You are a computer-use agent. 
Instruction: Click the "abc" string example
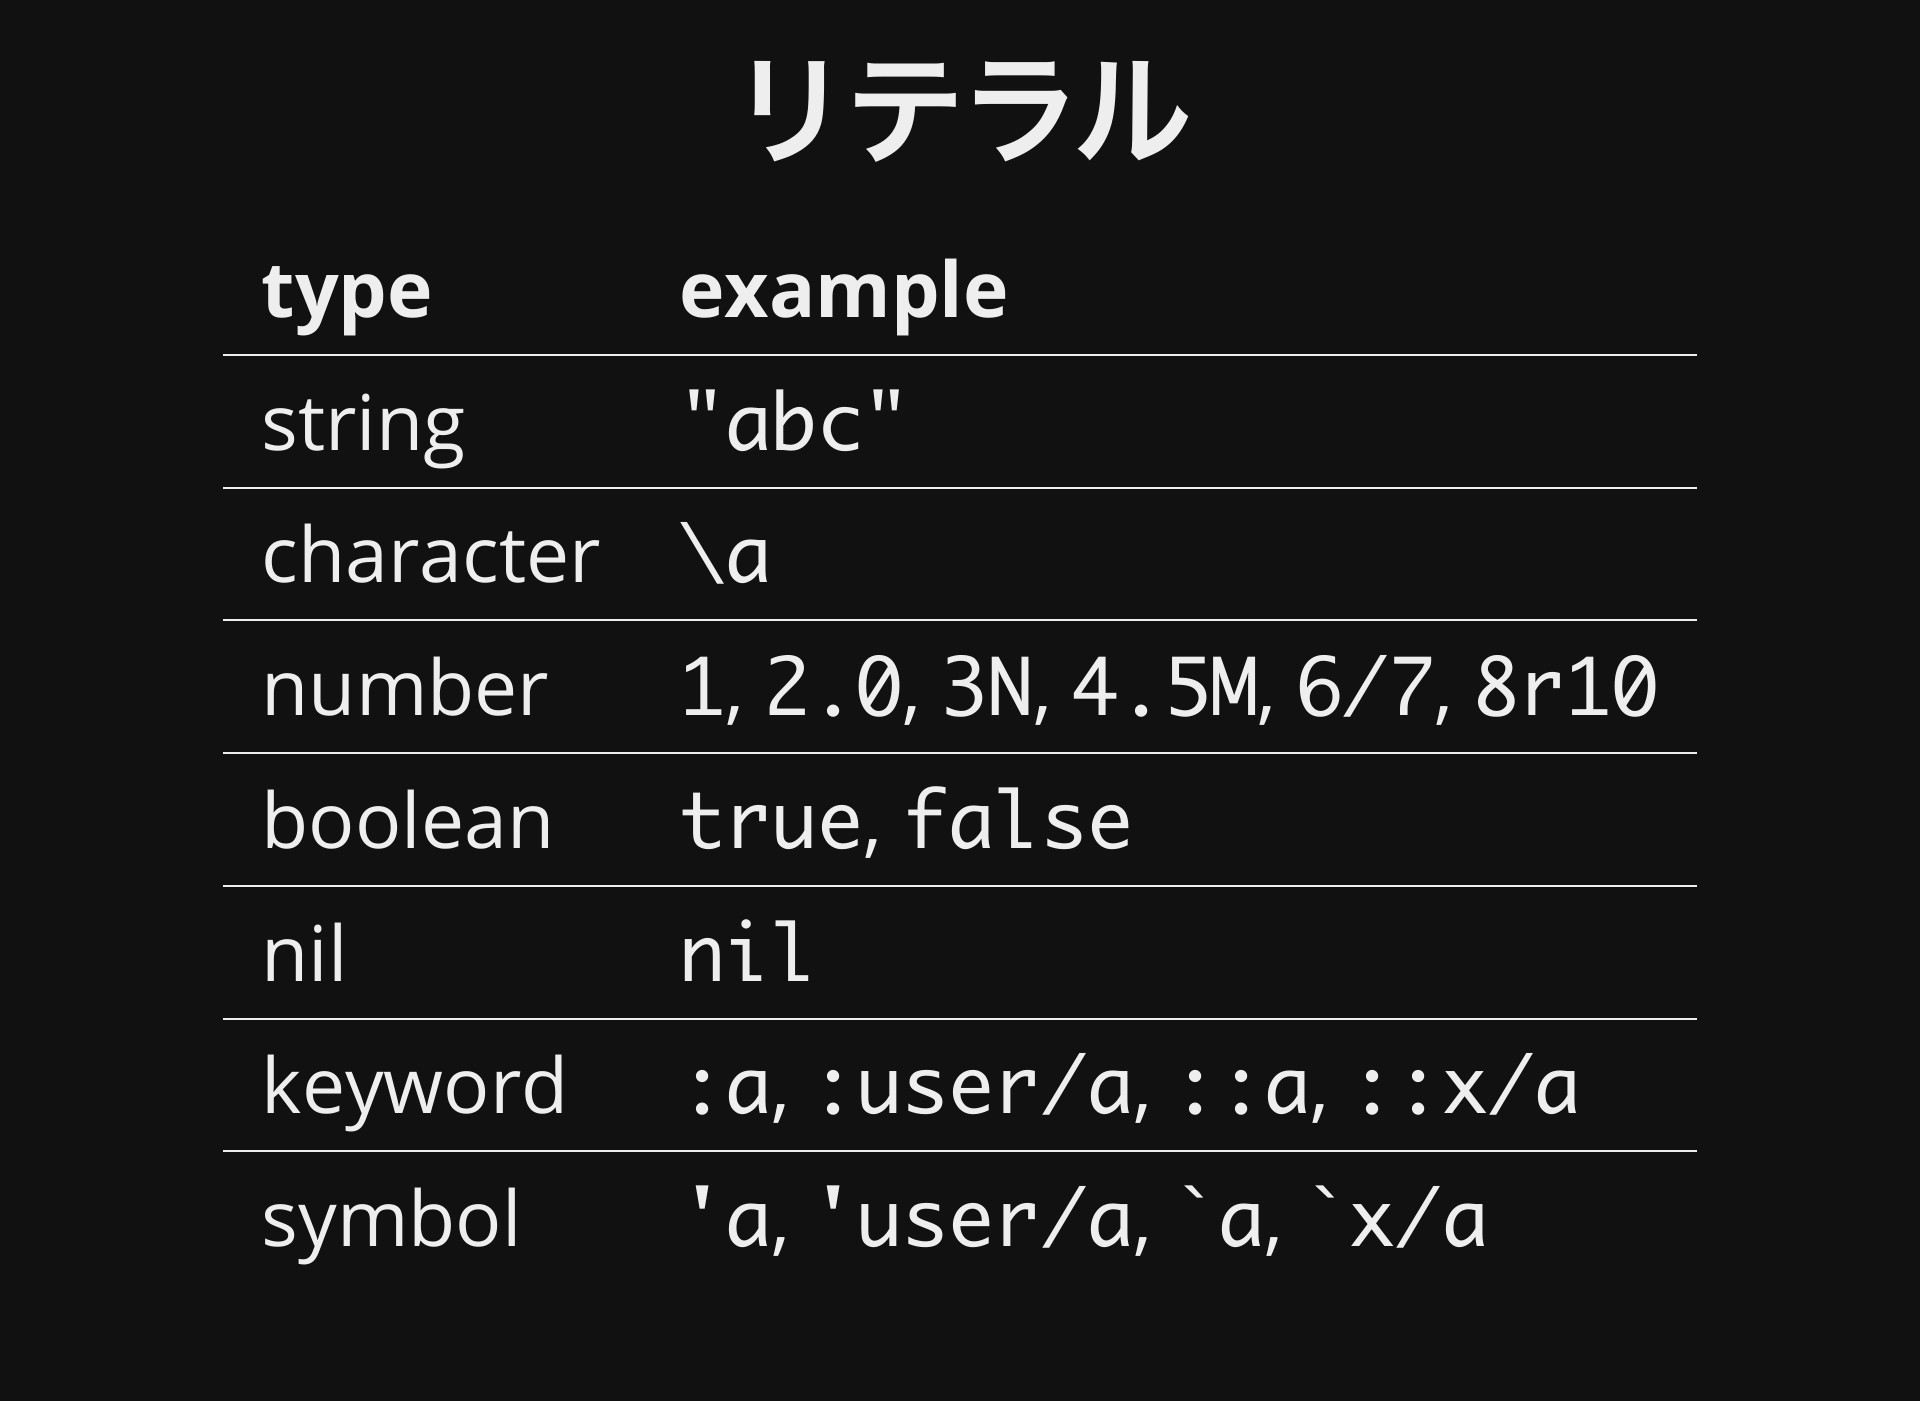click(x=791, y=422)
